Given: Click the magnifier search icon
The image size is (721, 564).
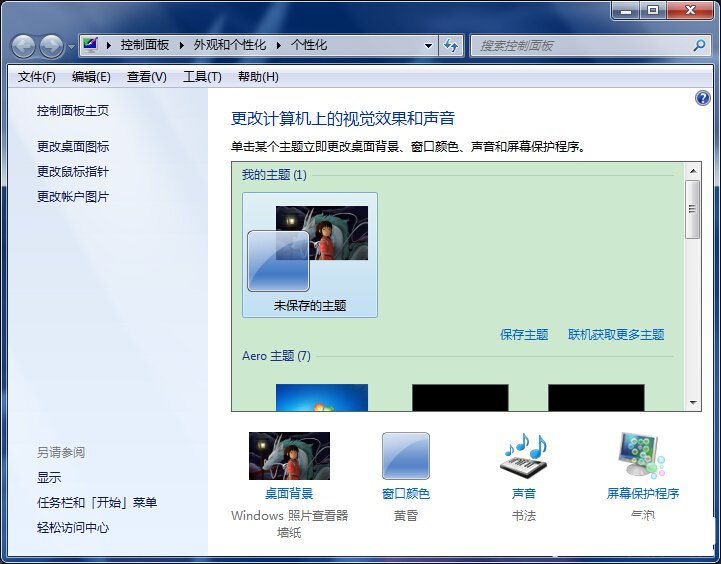Looking at the screenshot, I should click(x=699, y=46).
